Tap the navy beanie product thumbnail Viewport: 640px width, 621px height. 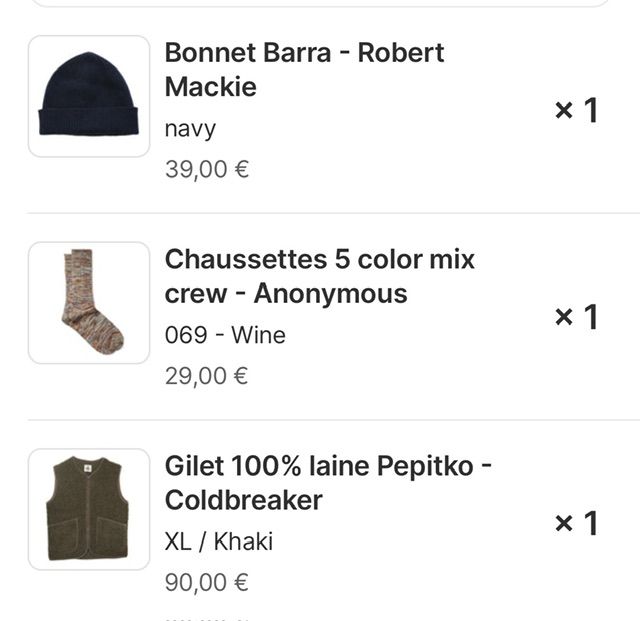[88, 96]
